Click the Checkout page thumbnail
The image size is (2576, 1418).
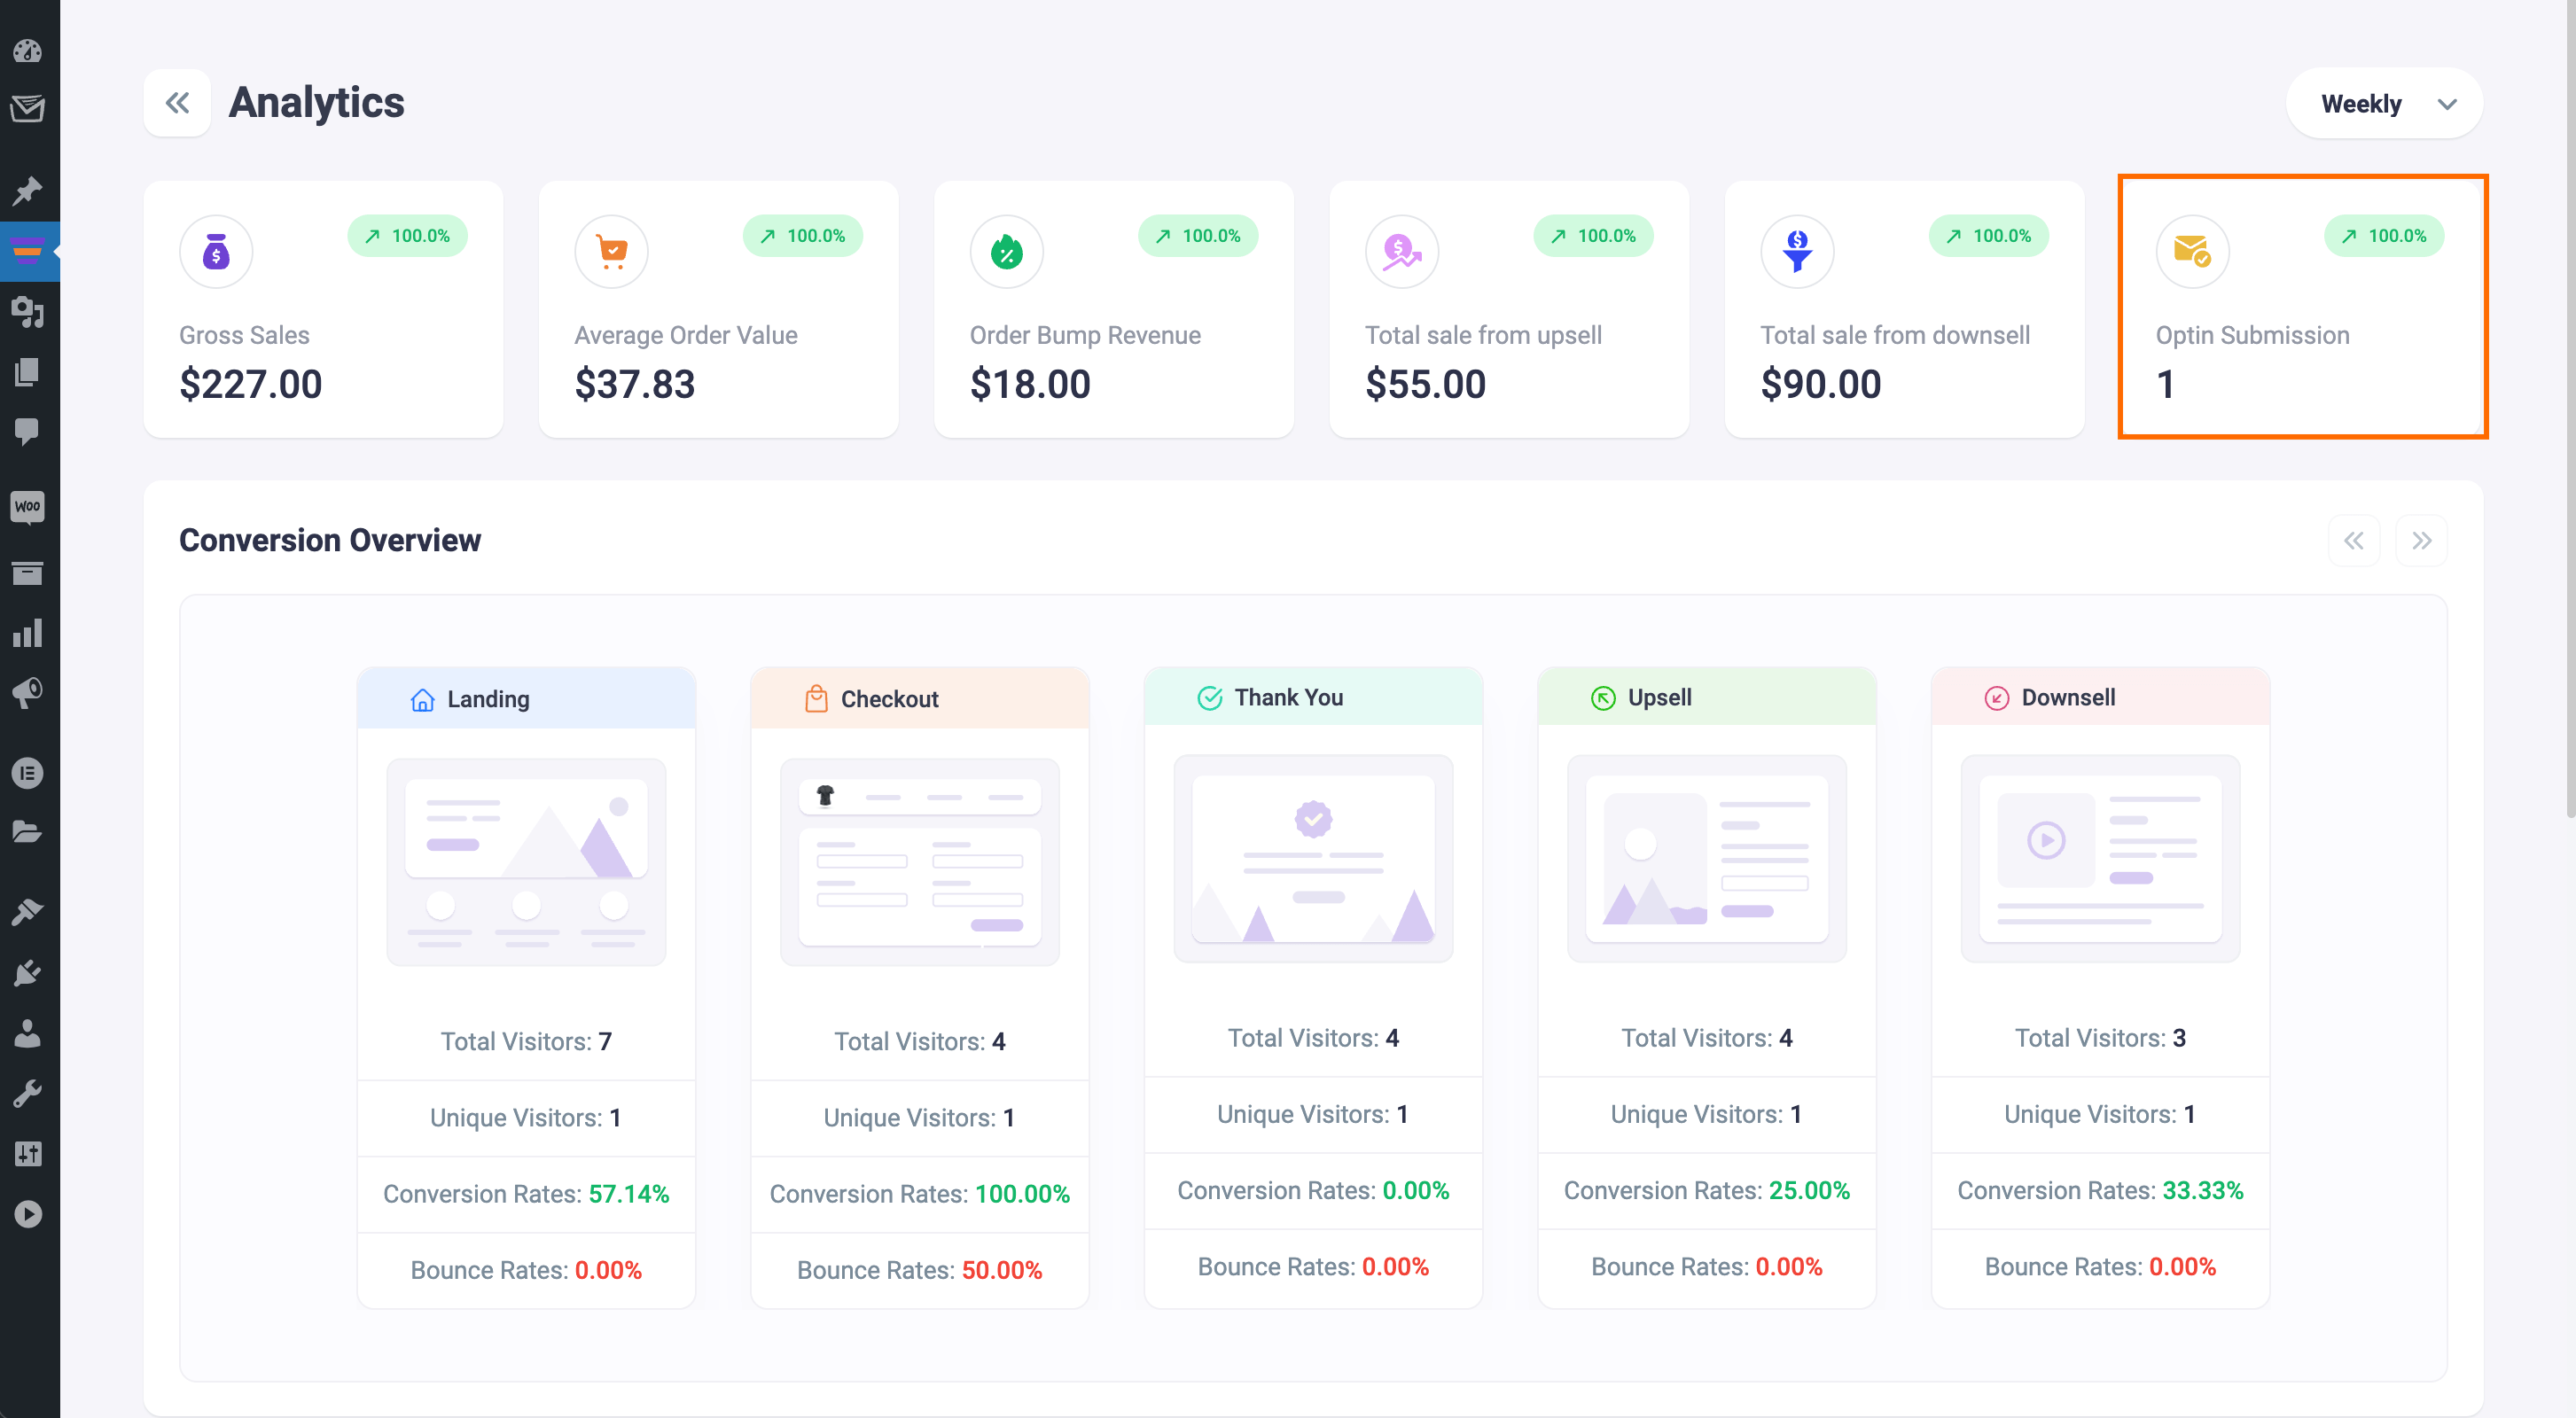coord(920,862)
